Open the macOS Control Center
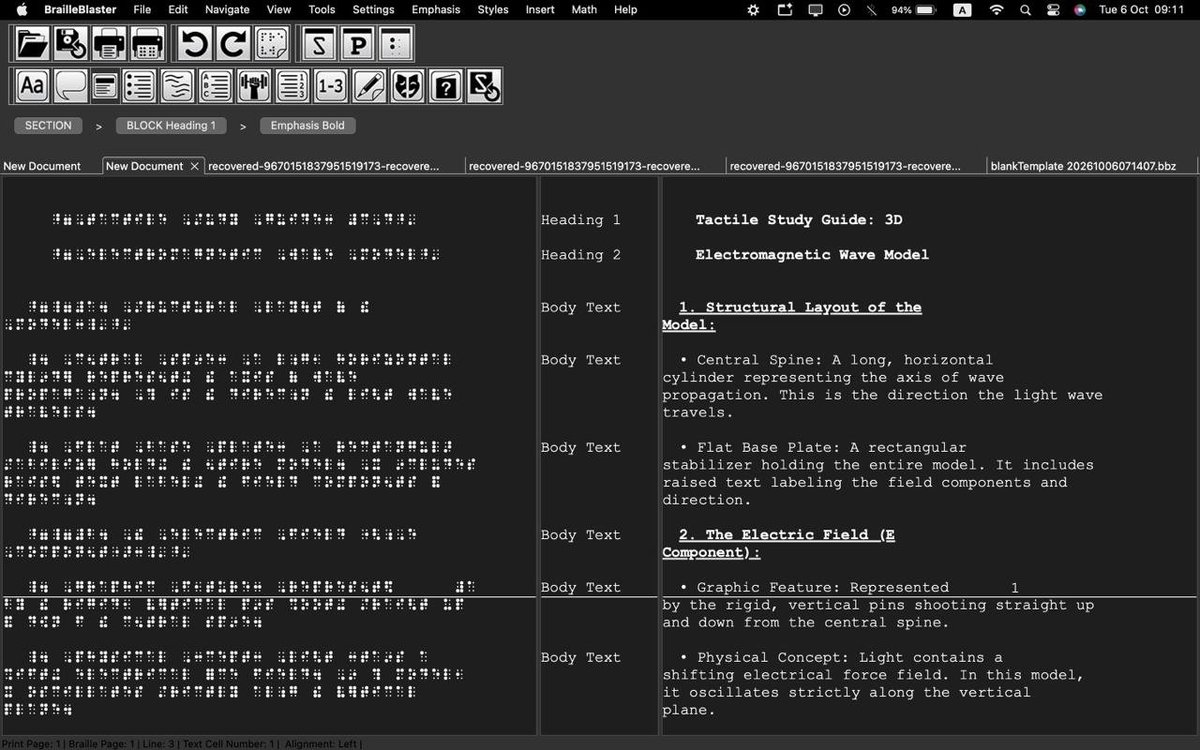1200x750 pixels. (1053, 10)
